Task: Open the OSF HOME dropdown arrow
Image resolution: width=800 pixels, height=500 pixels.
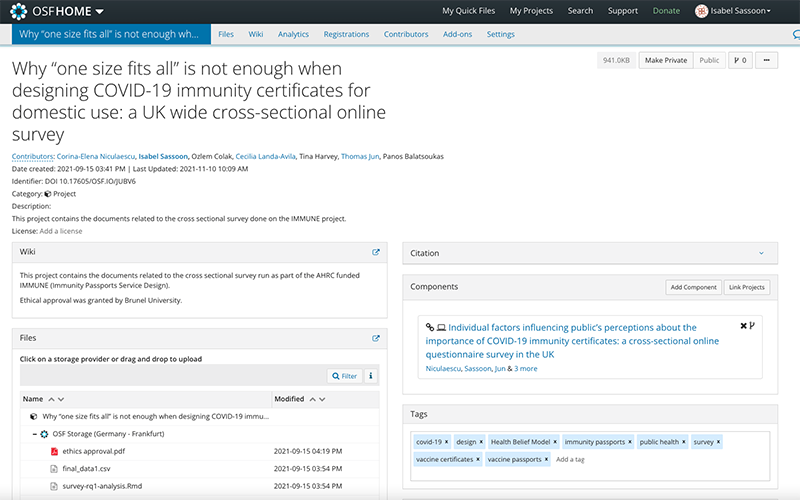Action: [99, 12]
